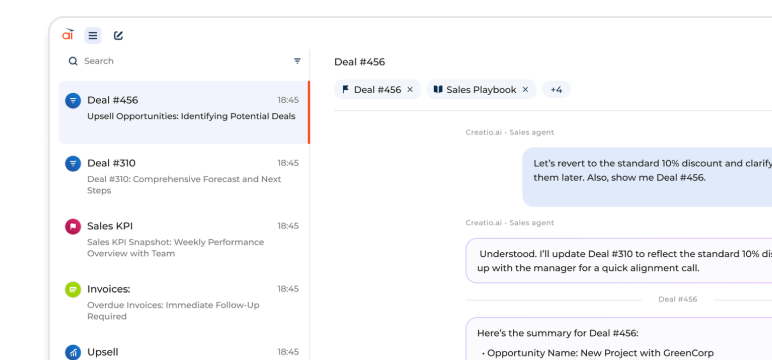Open the Invoices: conversation title

109,289
